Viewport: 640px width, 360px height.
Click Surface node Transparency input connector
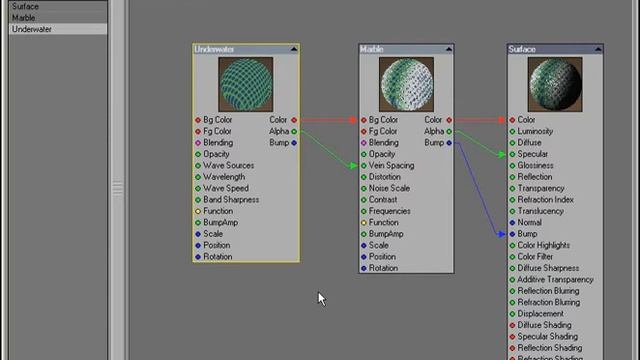click(512, 189)
